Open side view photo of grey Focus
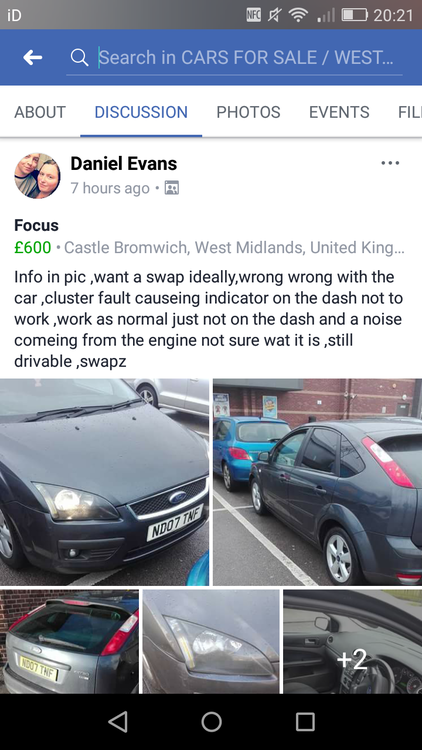Image resolution: width=422 pixels, height=750 pixels. pos(317,482)
